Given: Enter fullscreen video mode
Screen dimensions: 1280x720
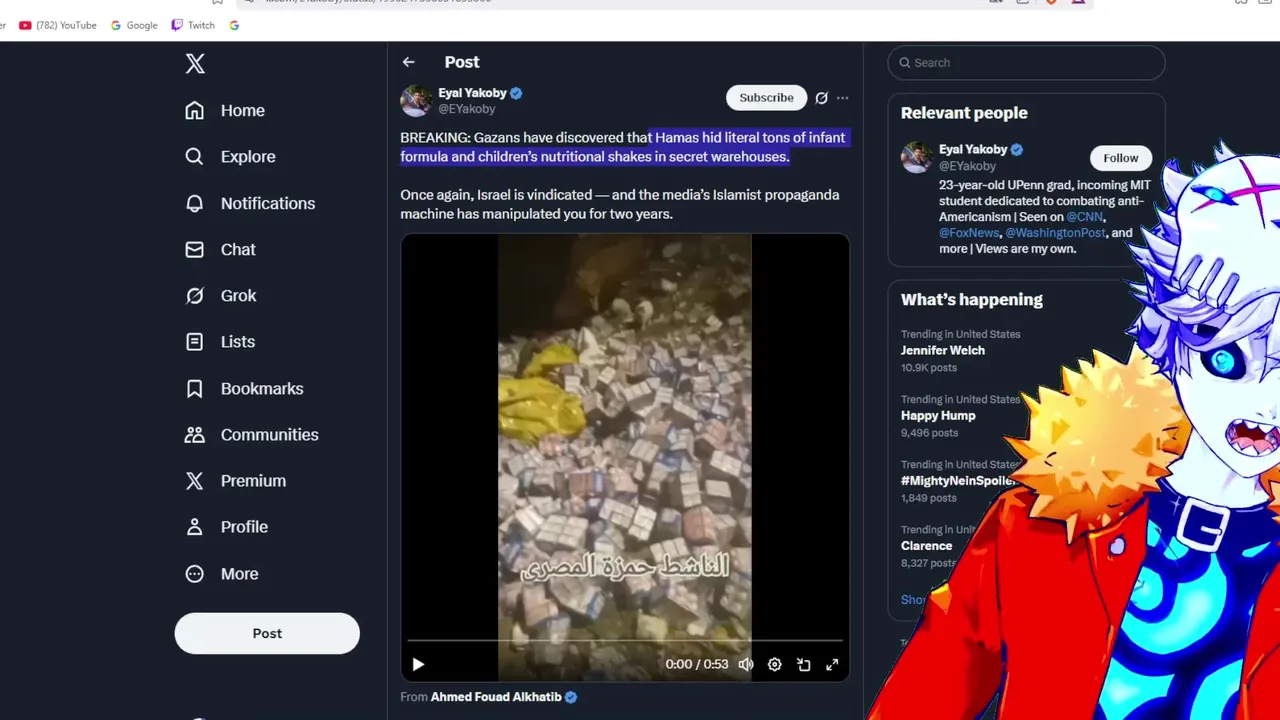Looking at the screenshot, I should 832,664.
